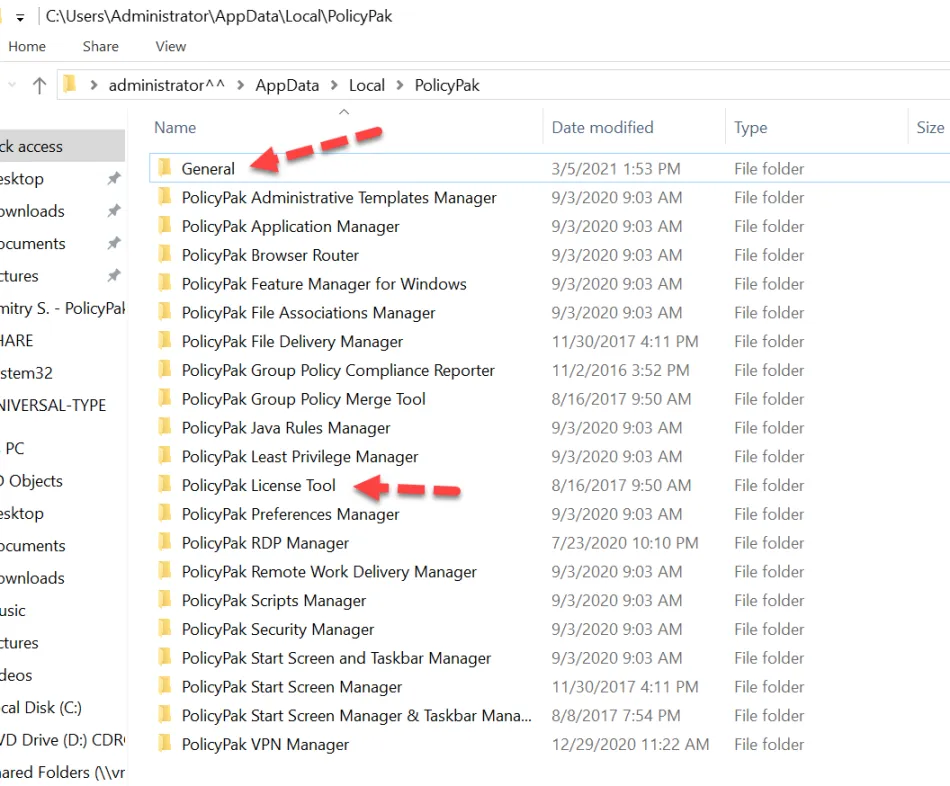Viewport: 950px width, 786px height.
Task: Click the folder icon in address bar
Action: [x=69, y=85]
